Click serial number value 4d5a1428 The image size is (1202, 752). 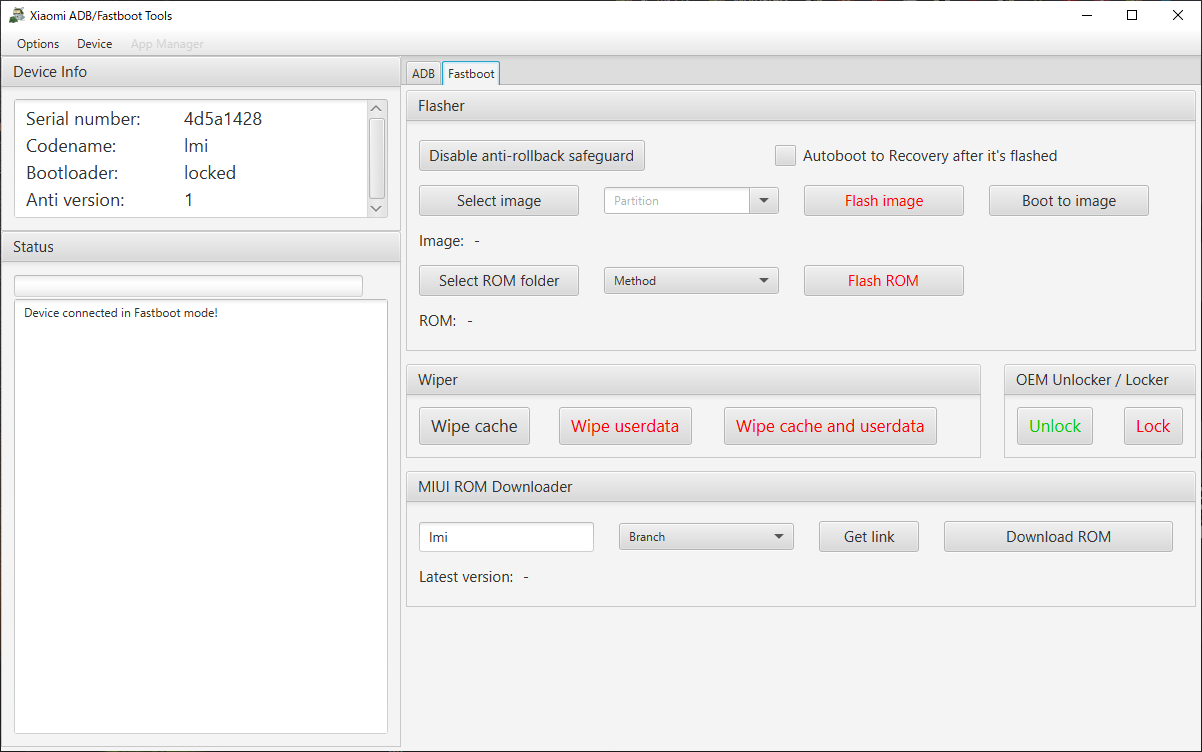click(x=223, y=119)
